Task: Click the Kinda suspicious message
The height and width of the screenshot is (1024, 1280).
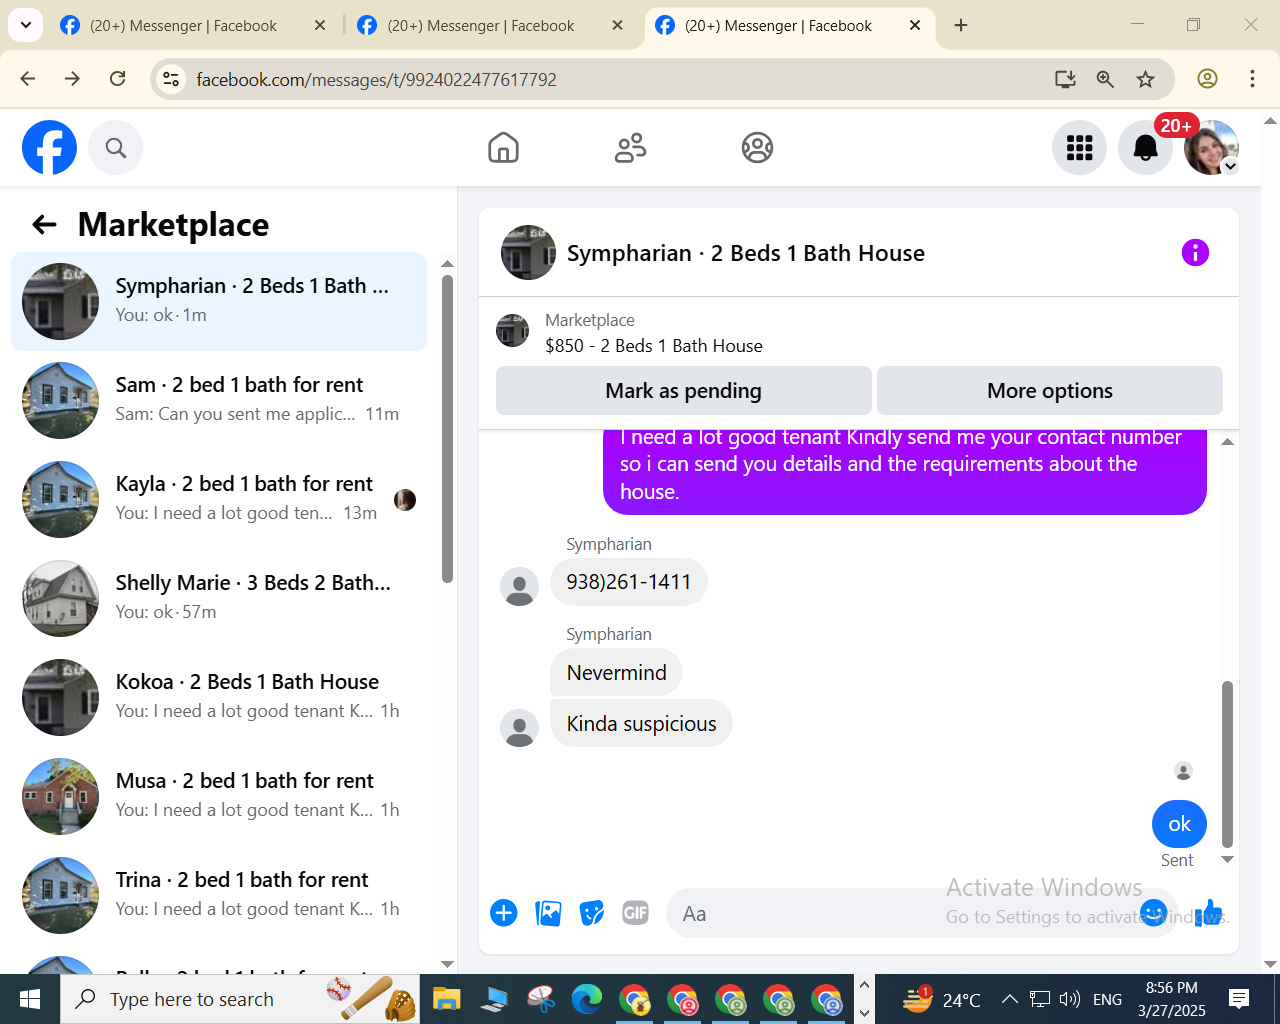Action: click(x=641, y=723)
